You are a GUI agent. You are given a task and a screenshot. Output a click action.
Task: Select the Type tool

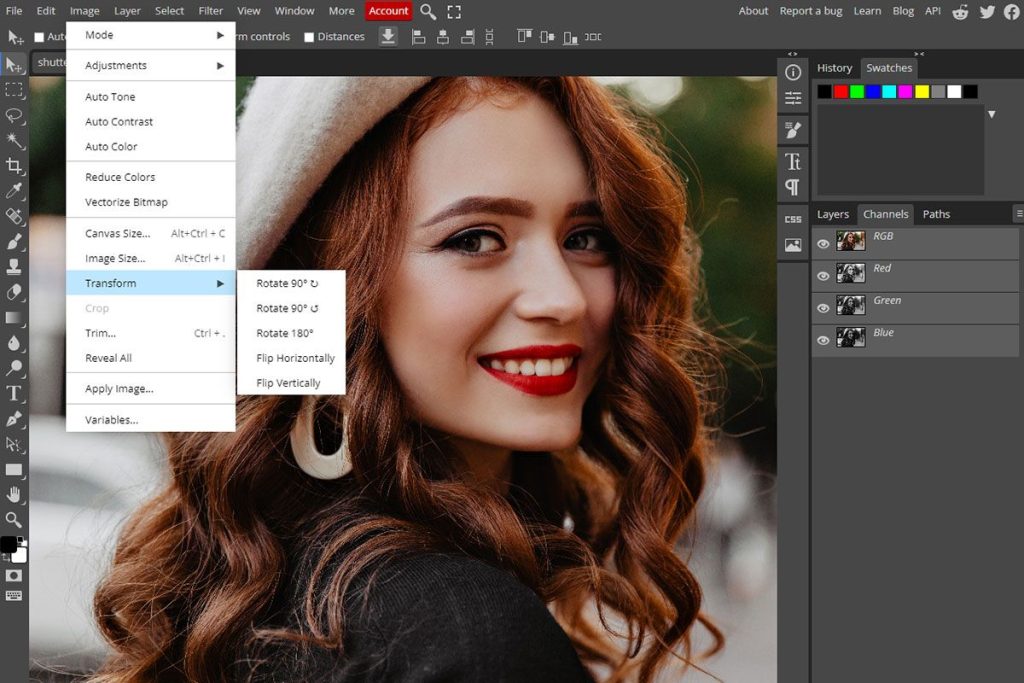coord(14,393)
